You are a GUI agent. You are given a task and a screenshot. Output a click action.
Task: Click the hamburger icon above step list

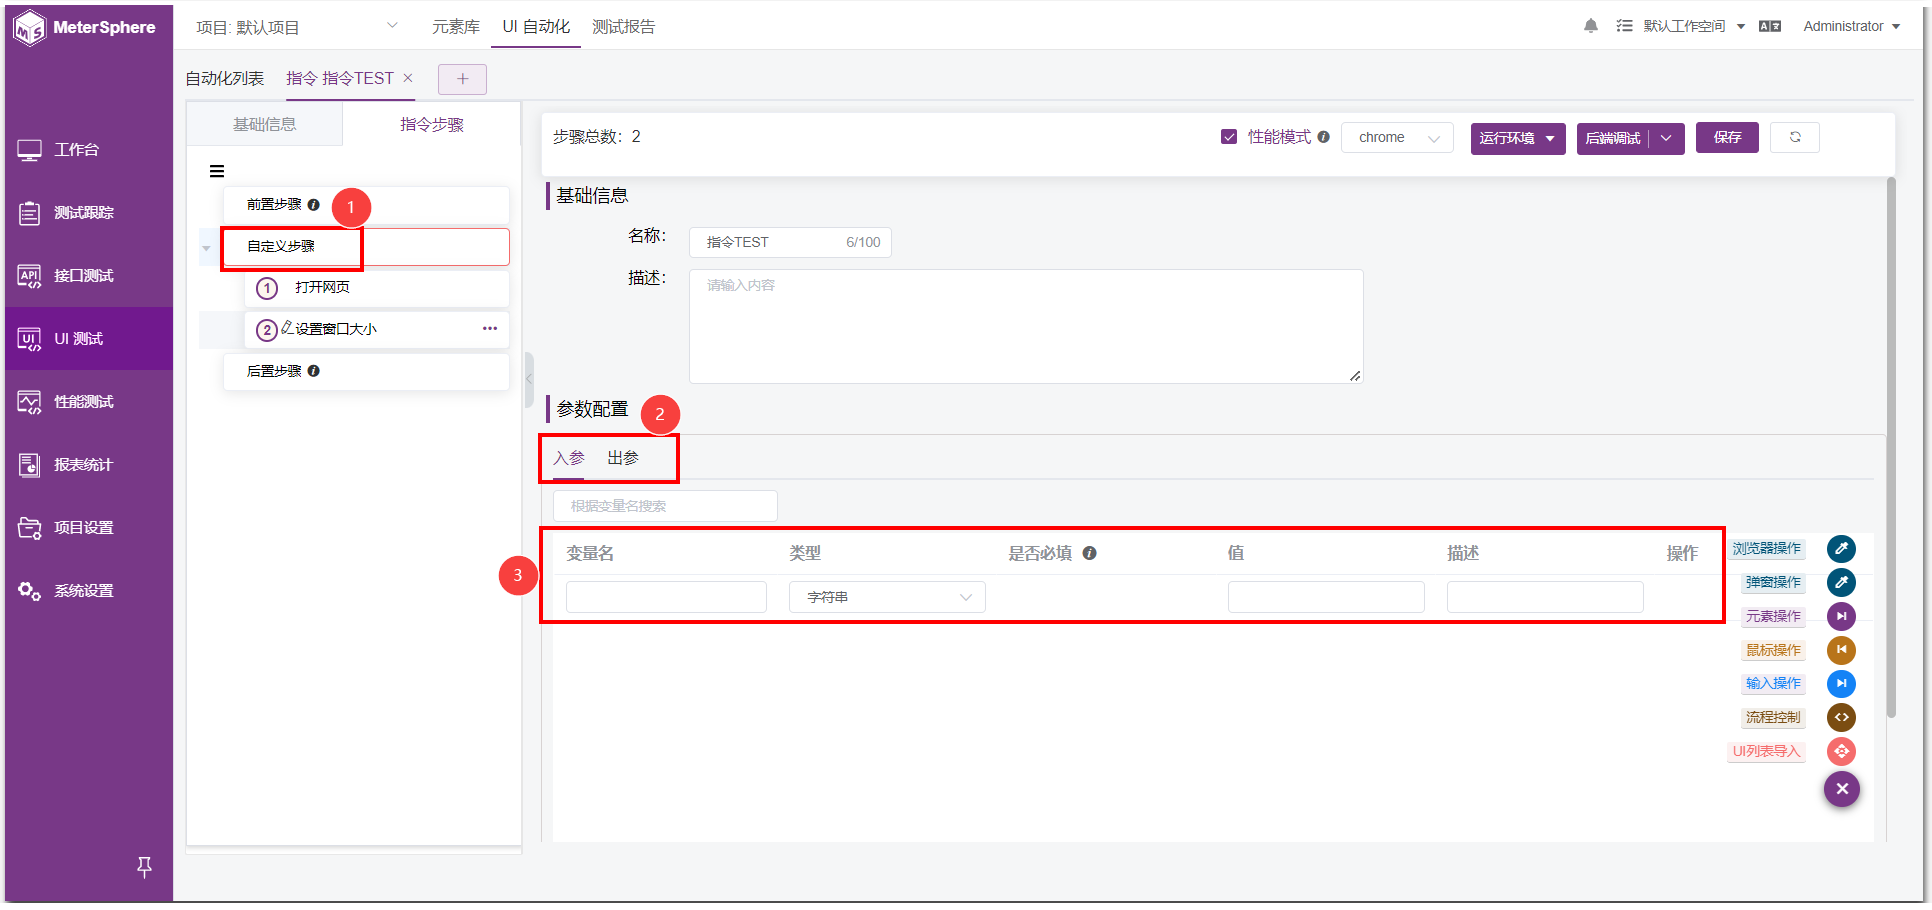pos(217,171)
